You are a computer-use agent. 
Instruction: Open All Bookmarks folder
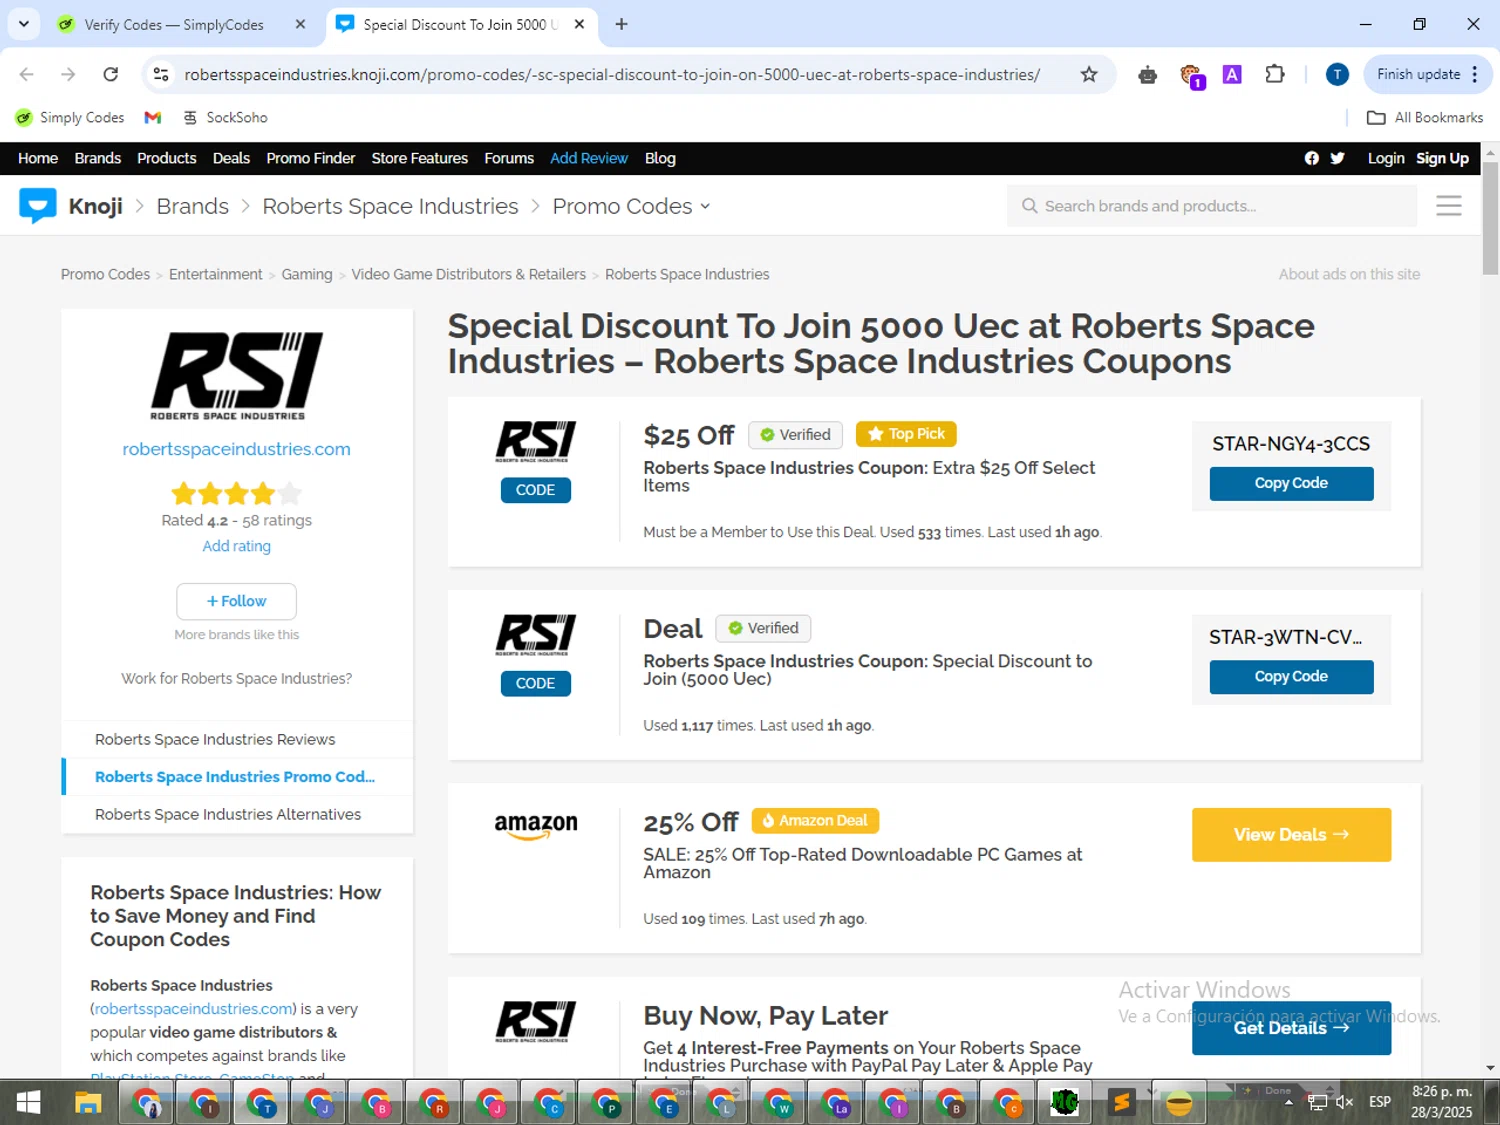pyautogui.click(x=1425, y=117)
